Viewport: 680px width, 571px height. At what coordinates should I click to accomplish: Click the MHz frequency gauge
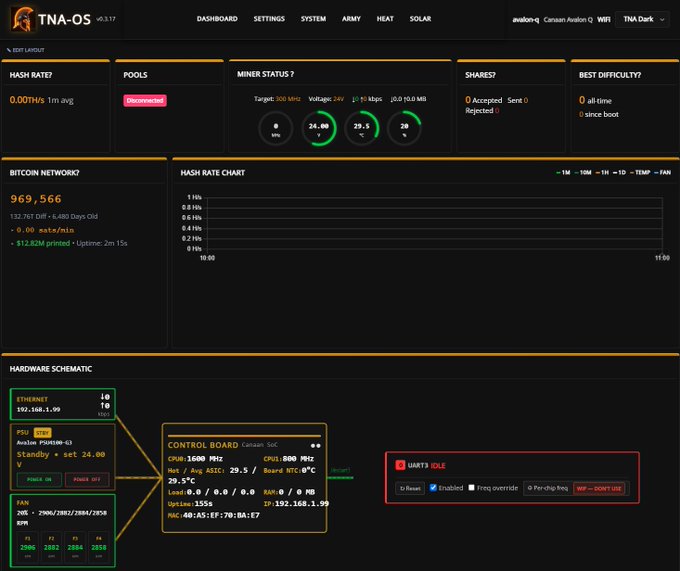[276, 128]
